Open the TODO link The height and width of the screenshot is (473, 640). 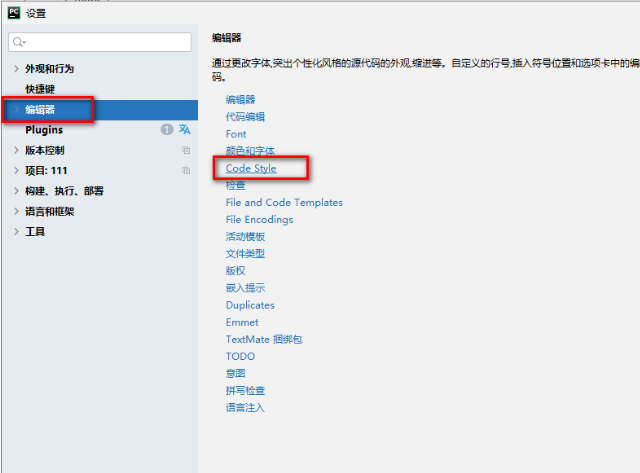point(240,357)
